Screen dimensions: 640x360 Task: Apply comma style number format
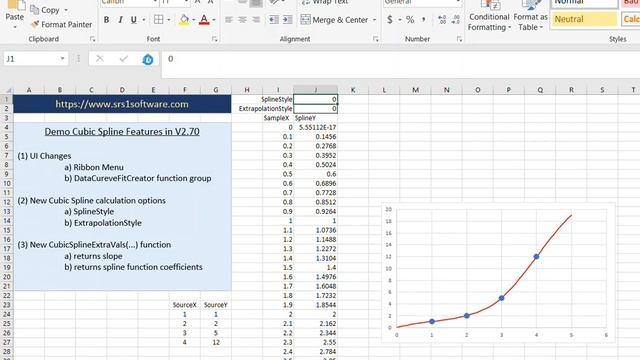424,20
